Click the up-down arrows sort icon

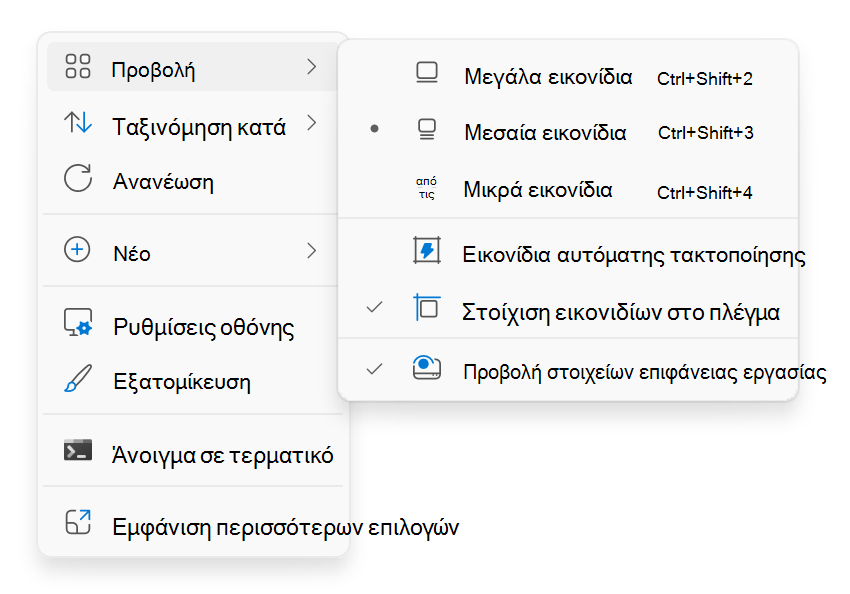[x=78, y=123]
